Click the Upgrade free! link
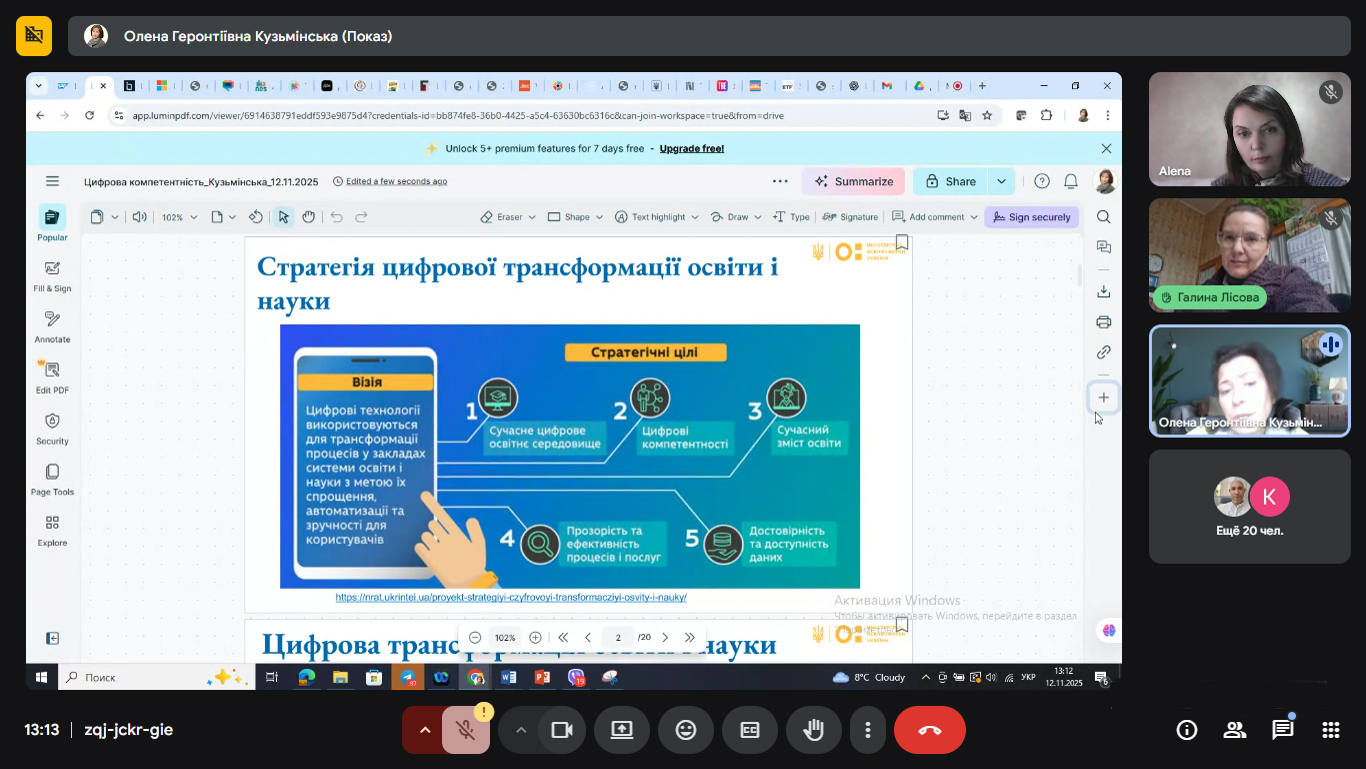 pos(691,148)
